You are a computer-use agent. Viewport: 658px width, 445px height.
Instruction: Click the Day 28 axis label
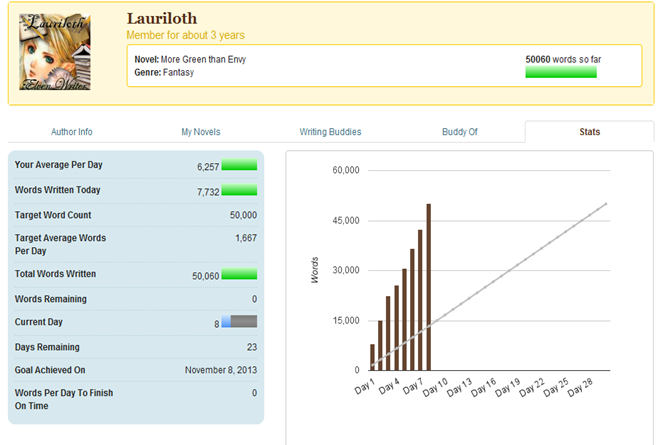point(580,389)
